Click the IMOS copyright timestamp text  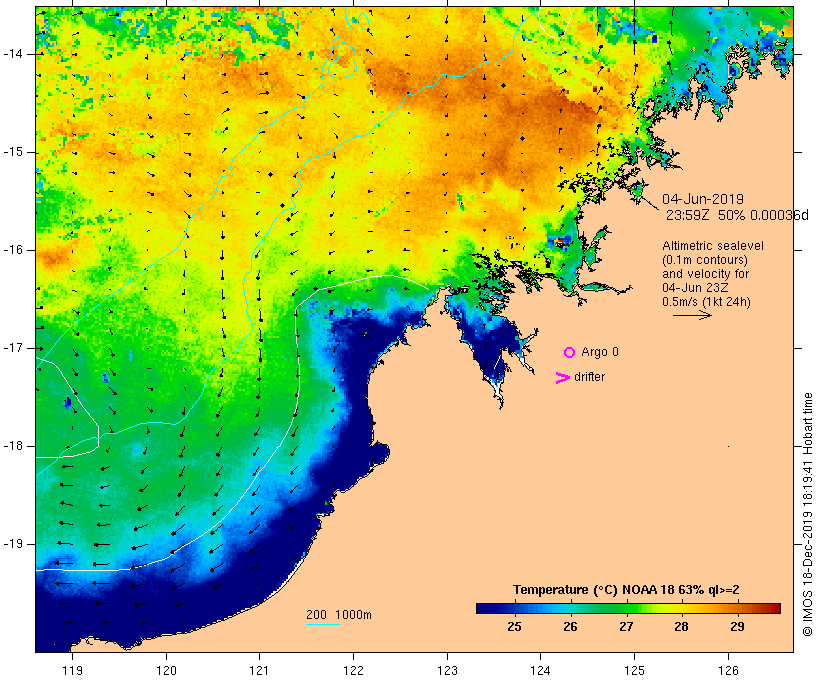808,515
